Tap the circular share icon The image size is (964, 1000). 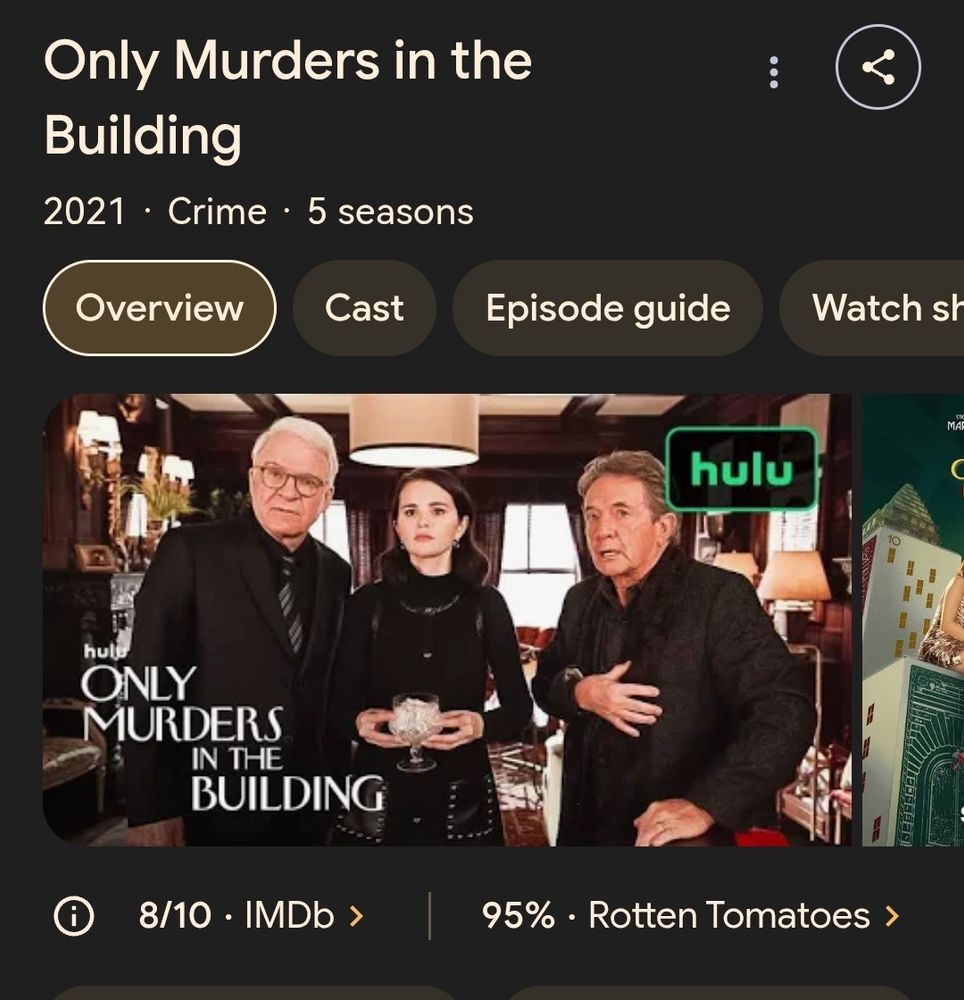point(878,67)
